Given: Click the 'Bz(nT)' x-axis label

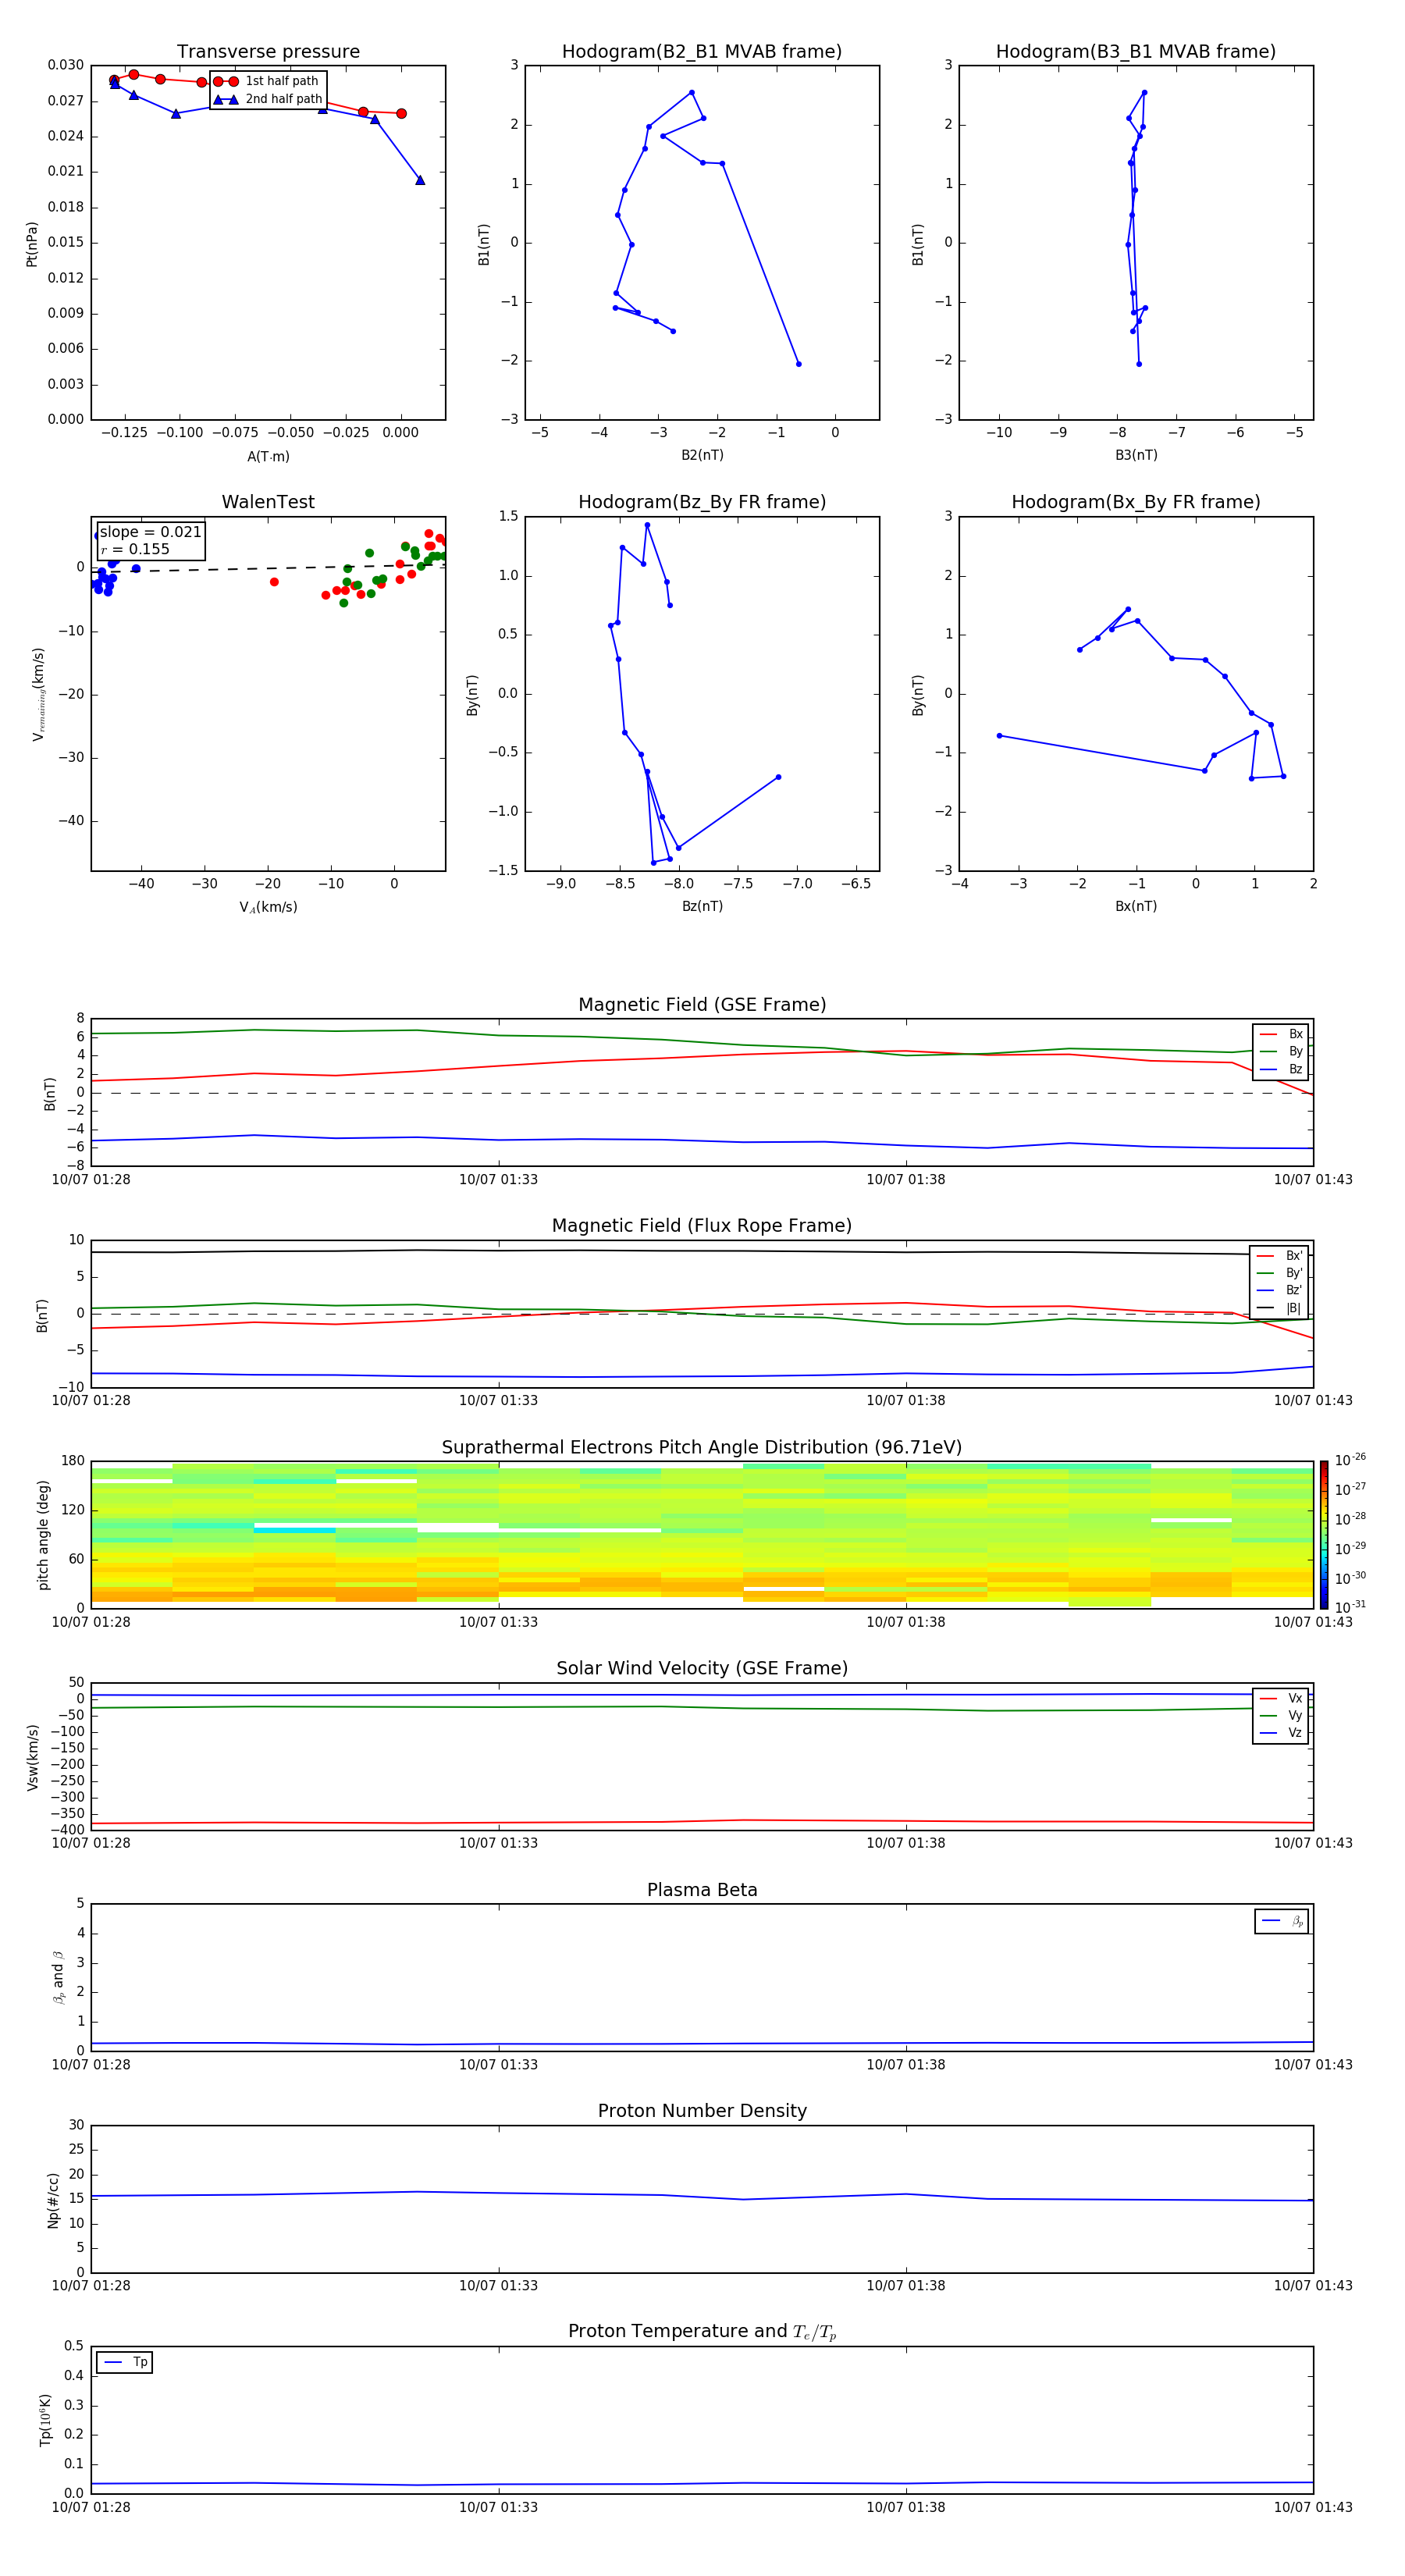Looking at the screenshot, I should tap(702, 906).
